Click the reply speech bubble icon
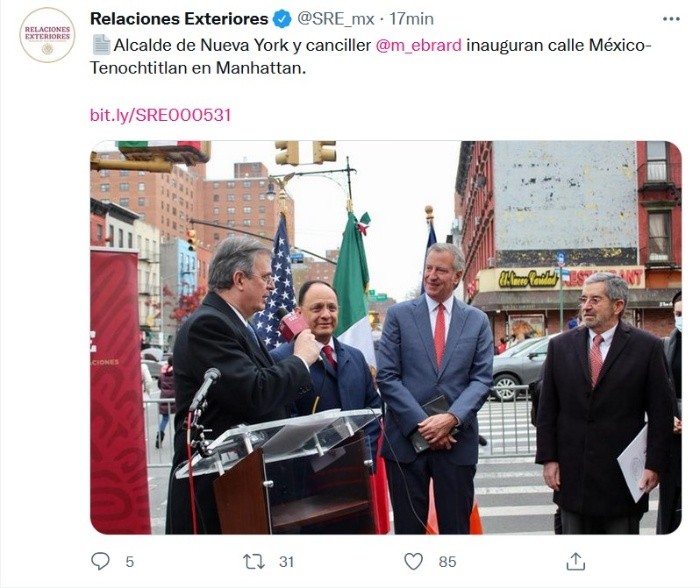The height and width of the screenshot is (588, 700). pos(100,561)
